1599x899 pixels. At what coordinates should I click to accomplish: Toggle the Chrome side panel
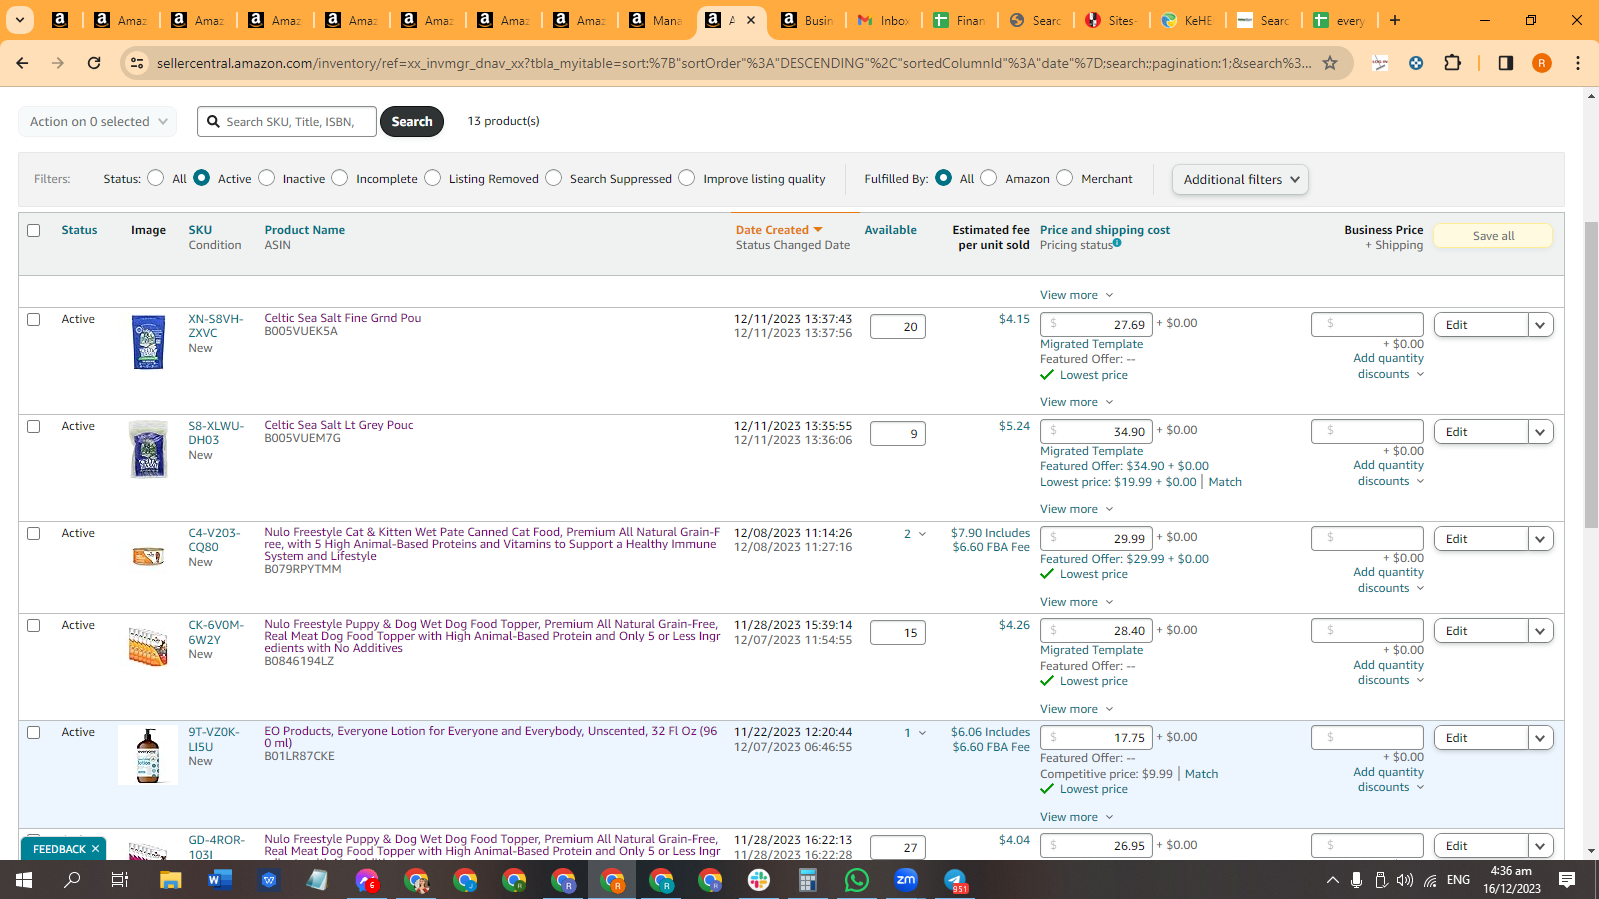pos(1505,63)
